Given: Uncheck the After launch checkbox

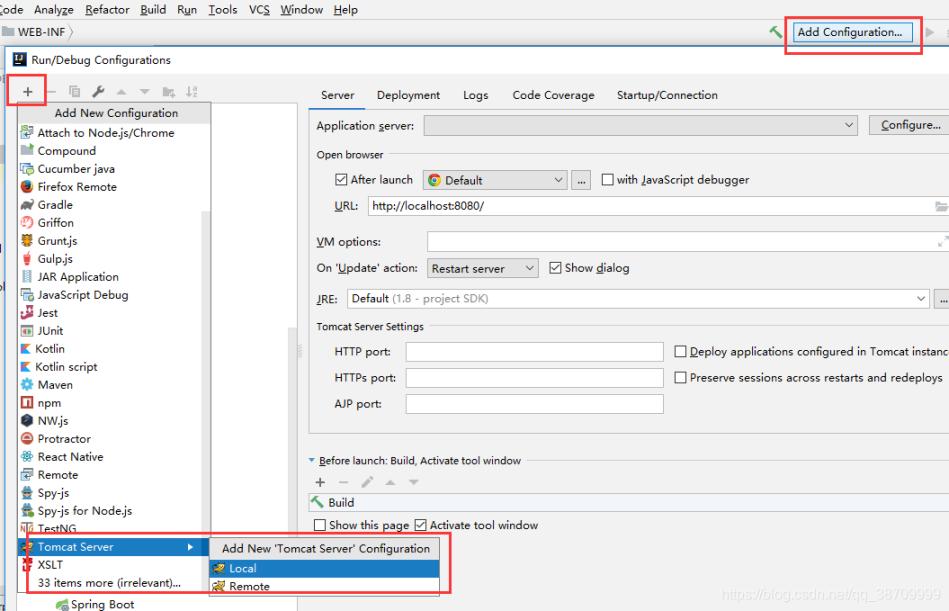Looking at the screenshot, I should tap(341, 180).
